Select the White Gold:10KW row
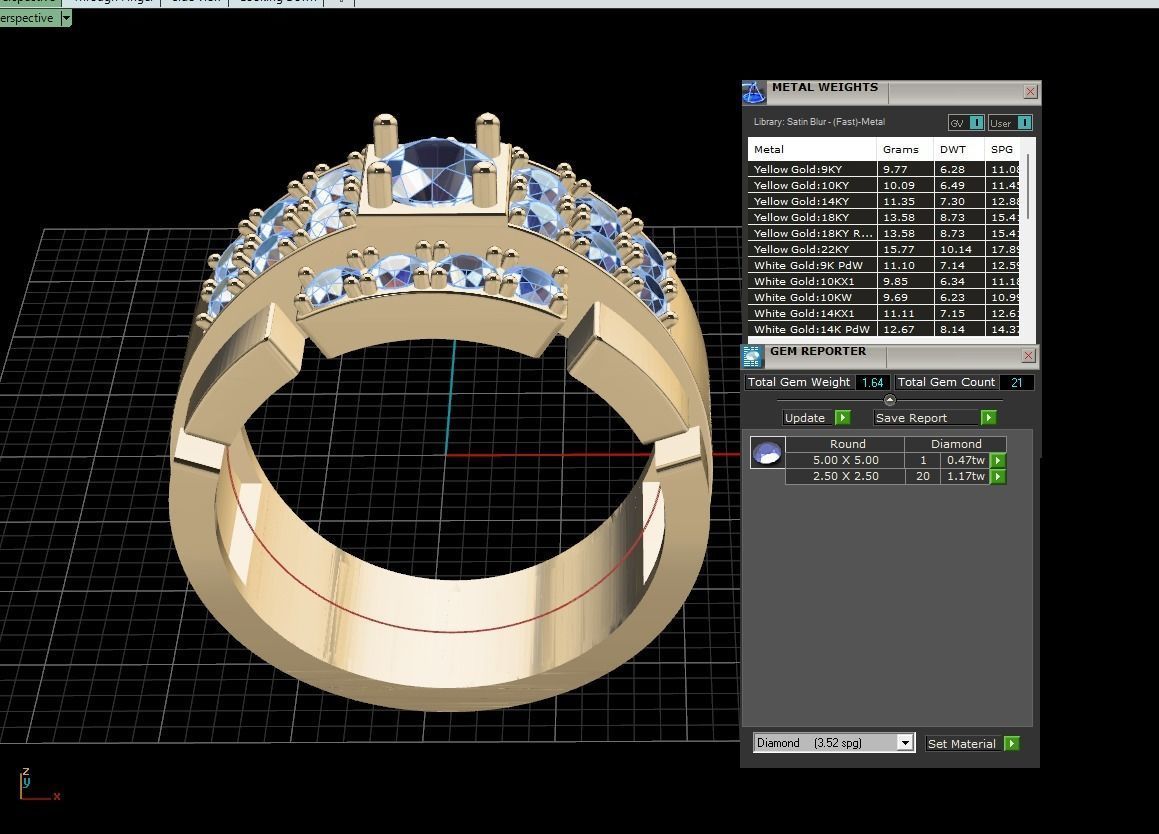Viewport: 1159px width, 834px height. [883, 297]
